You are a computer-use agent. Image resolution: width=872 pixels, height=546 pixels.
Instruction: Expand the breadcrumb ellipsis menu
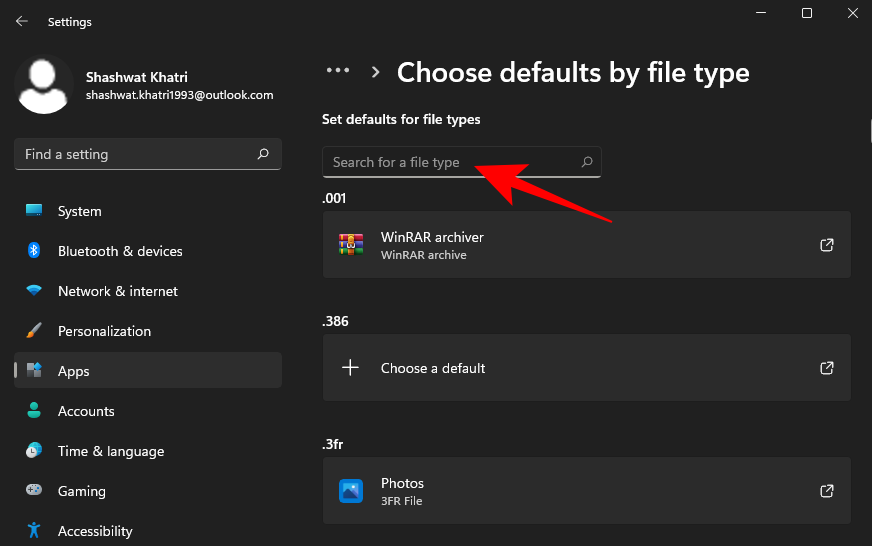[338, 71]
